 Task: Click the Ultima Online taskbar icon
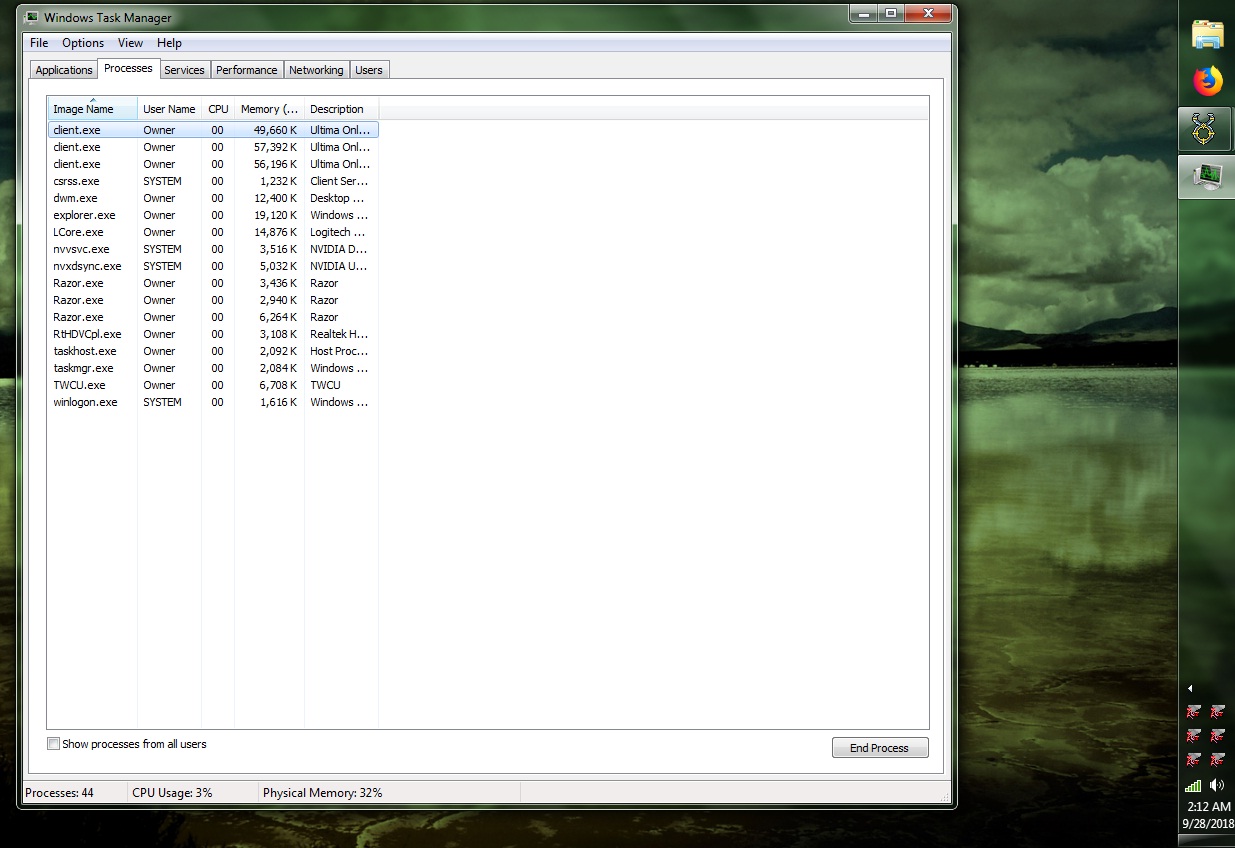[1206, 129]
